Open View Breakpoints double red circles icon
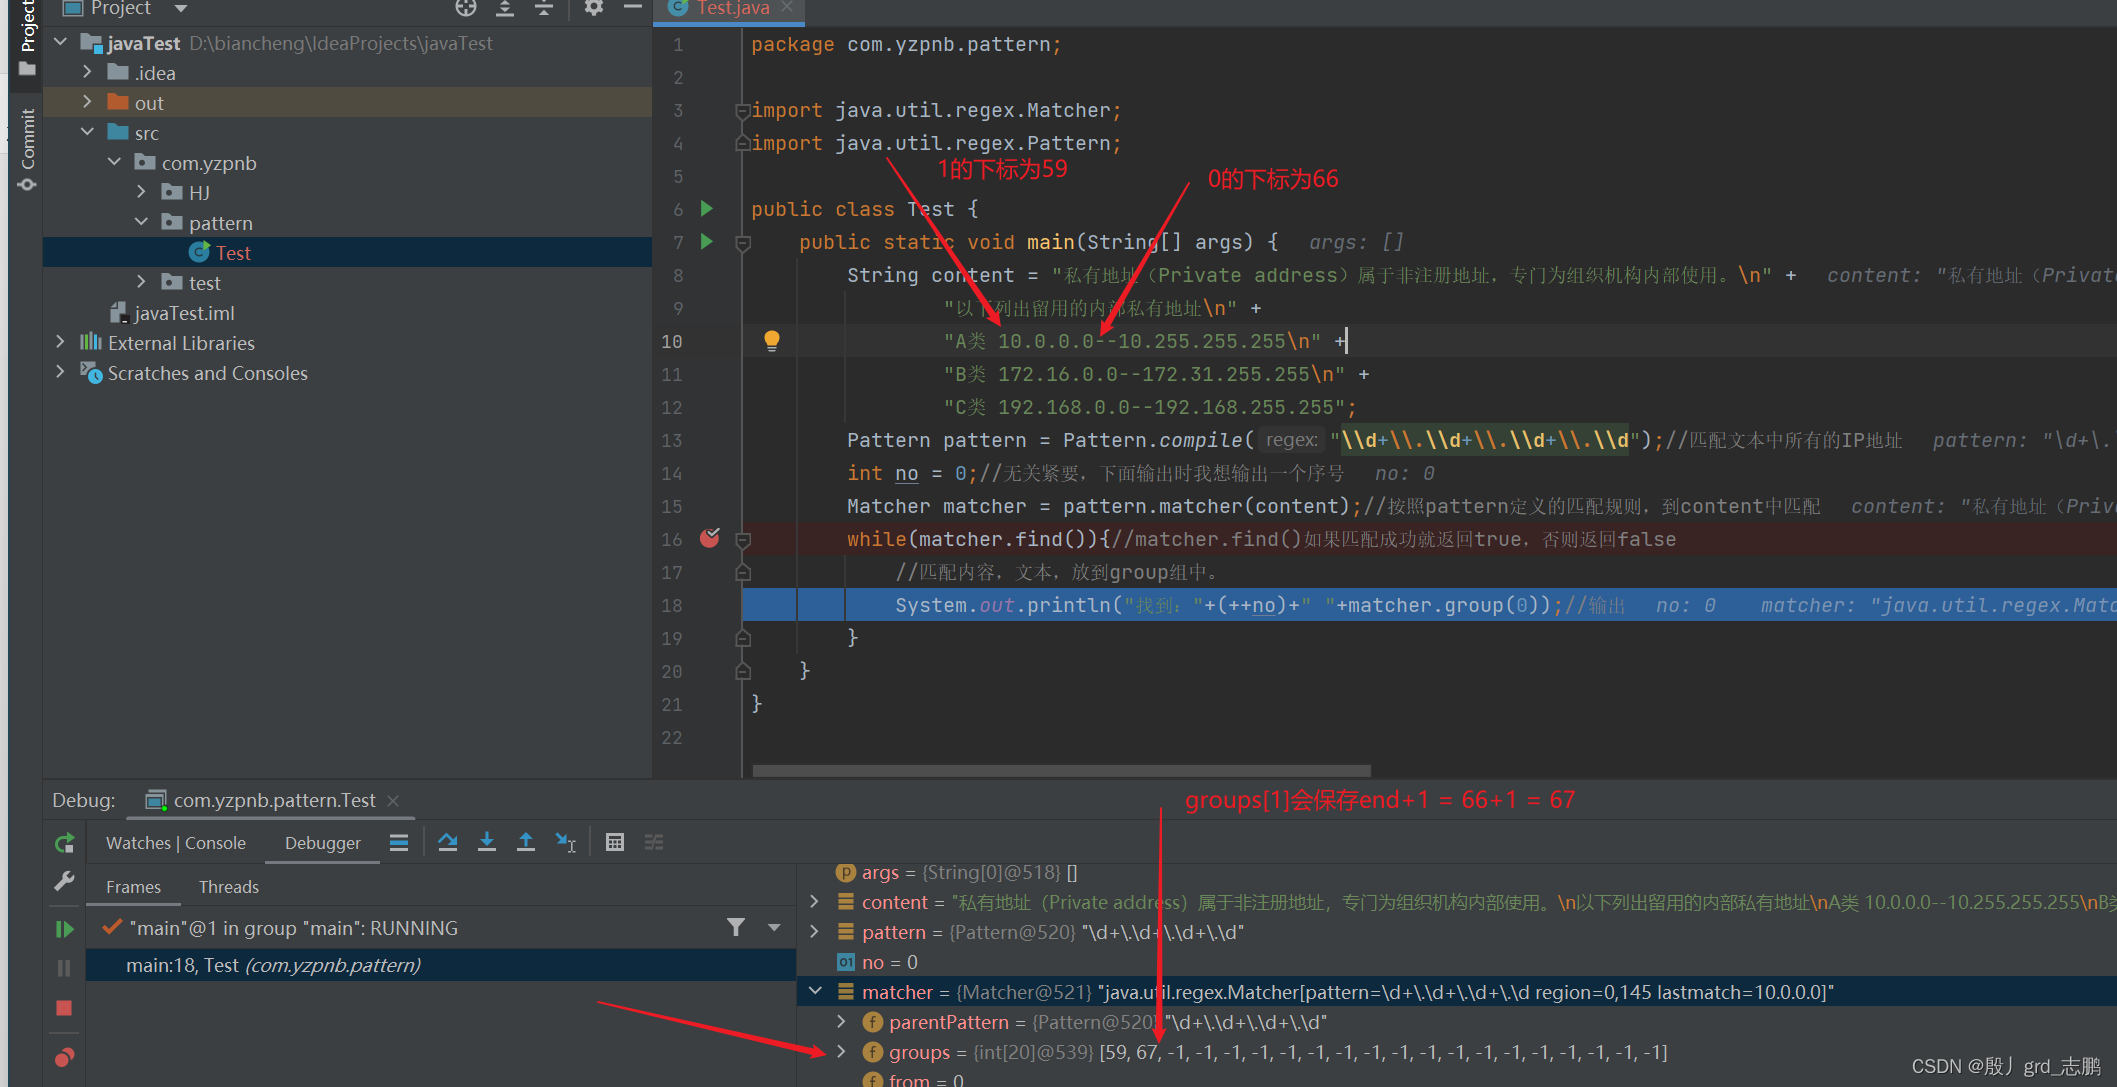The height and width of the screenshot is (1087, 2117). click(65, 1057)
